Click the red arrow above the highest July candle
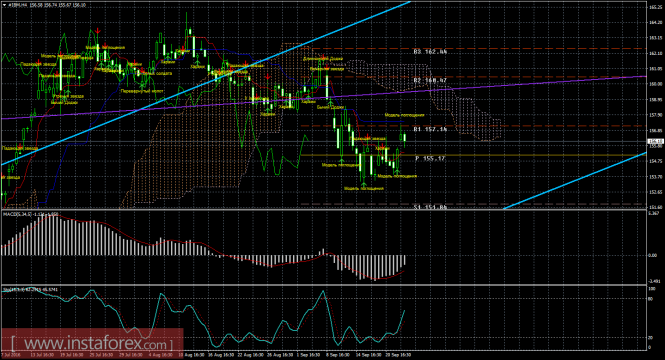The width and height of the screenshot is (665, 360). coord(98,31)
